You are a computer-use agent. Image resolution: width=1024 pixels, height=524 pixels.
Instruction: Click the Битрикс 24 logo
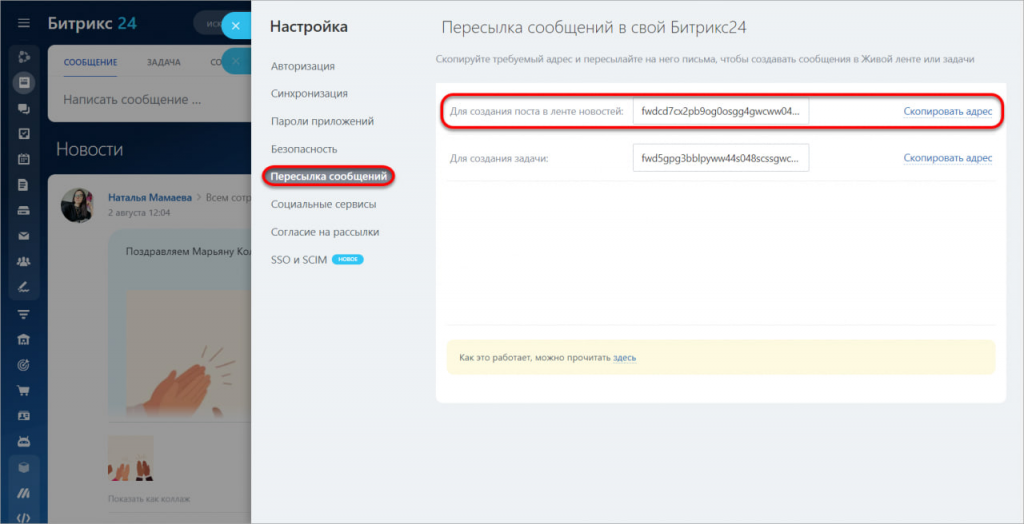click(92, 24)
